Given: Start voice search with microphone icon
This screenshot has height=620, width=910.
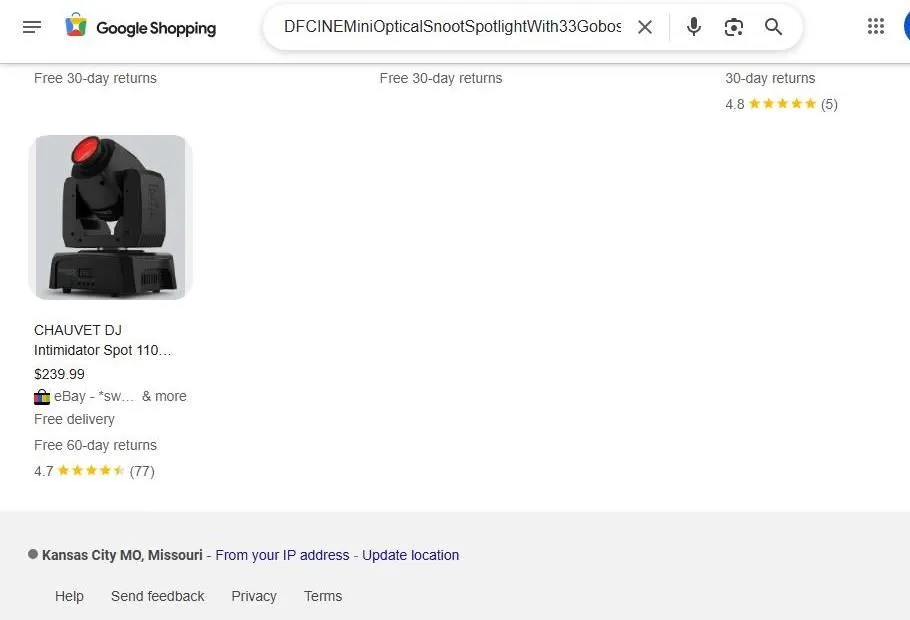Looking at the screenshot, I should click(x=694, y=27).
